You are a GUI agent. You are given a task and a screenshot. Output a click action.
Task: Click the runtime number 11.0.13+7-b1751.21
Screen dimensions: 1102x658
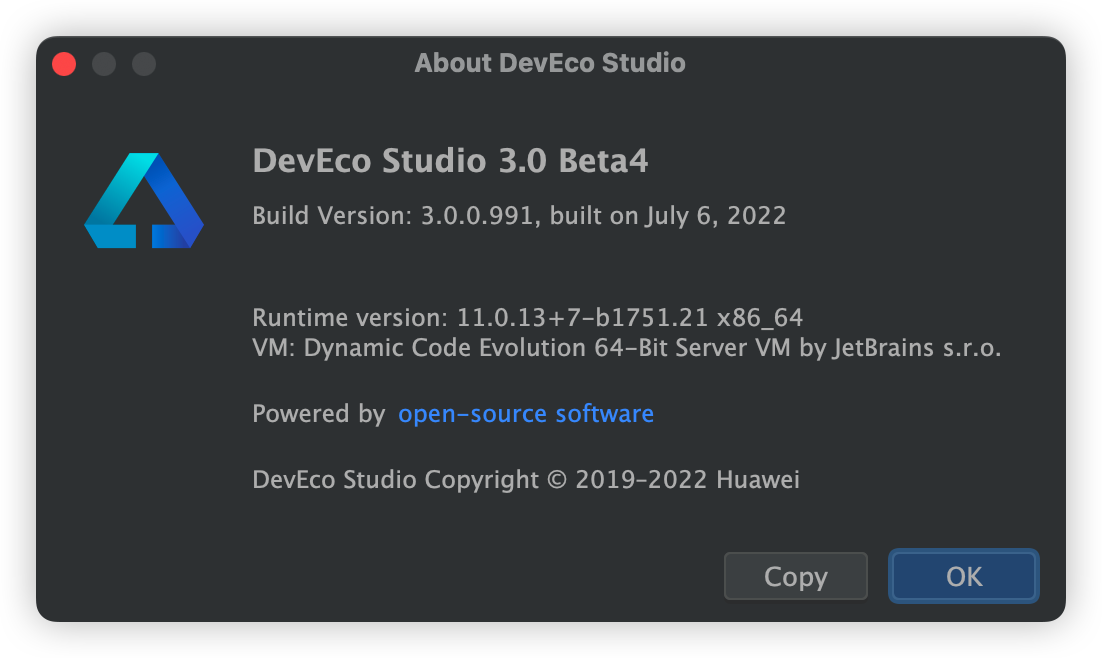(x=583, y=319)
